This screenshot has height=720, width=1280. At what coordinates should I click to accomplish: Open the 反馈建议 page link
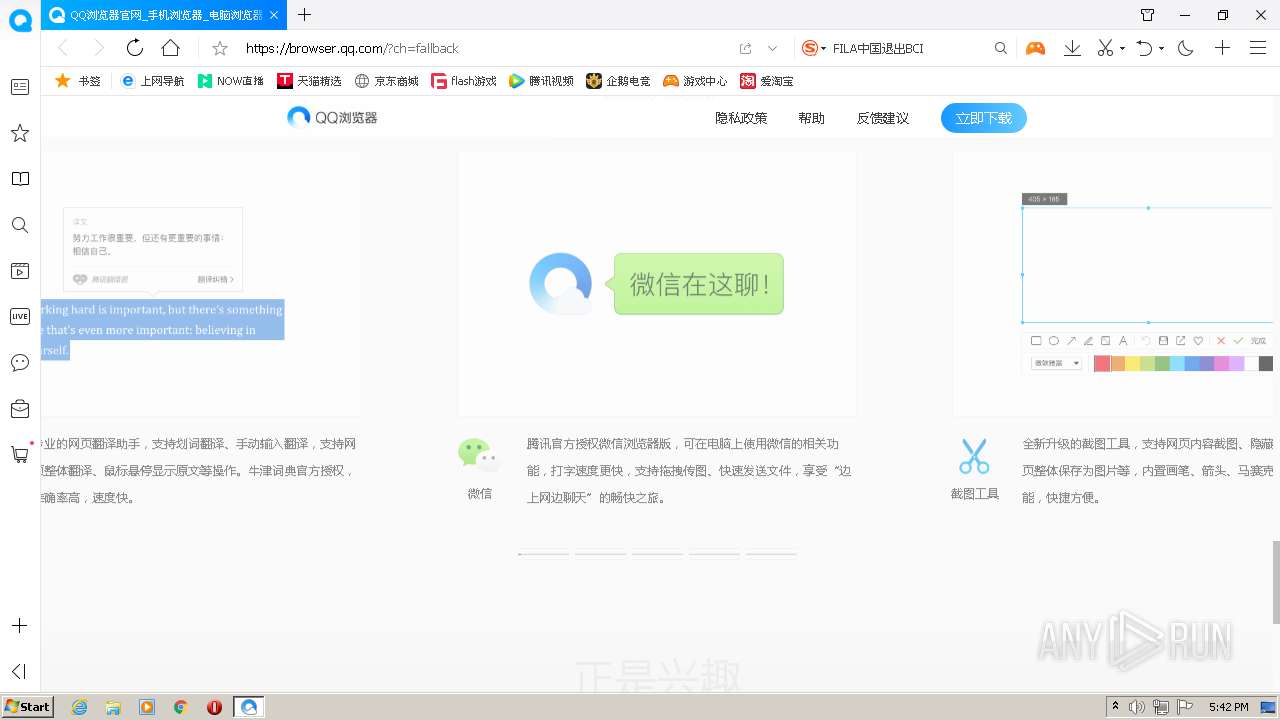pos(883,118)
